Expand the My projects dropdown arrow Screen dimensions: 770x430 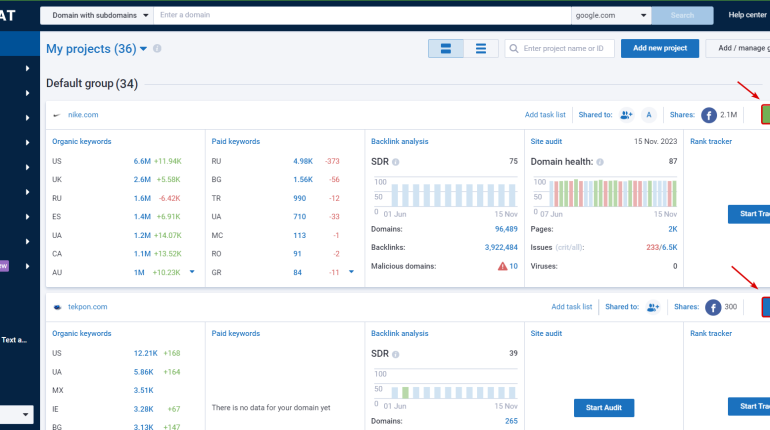click(x=143, y=49)
